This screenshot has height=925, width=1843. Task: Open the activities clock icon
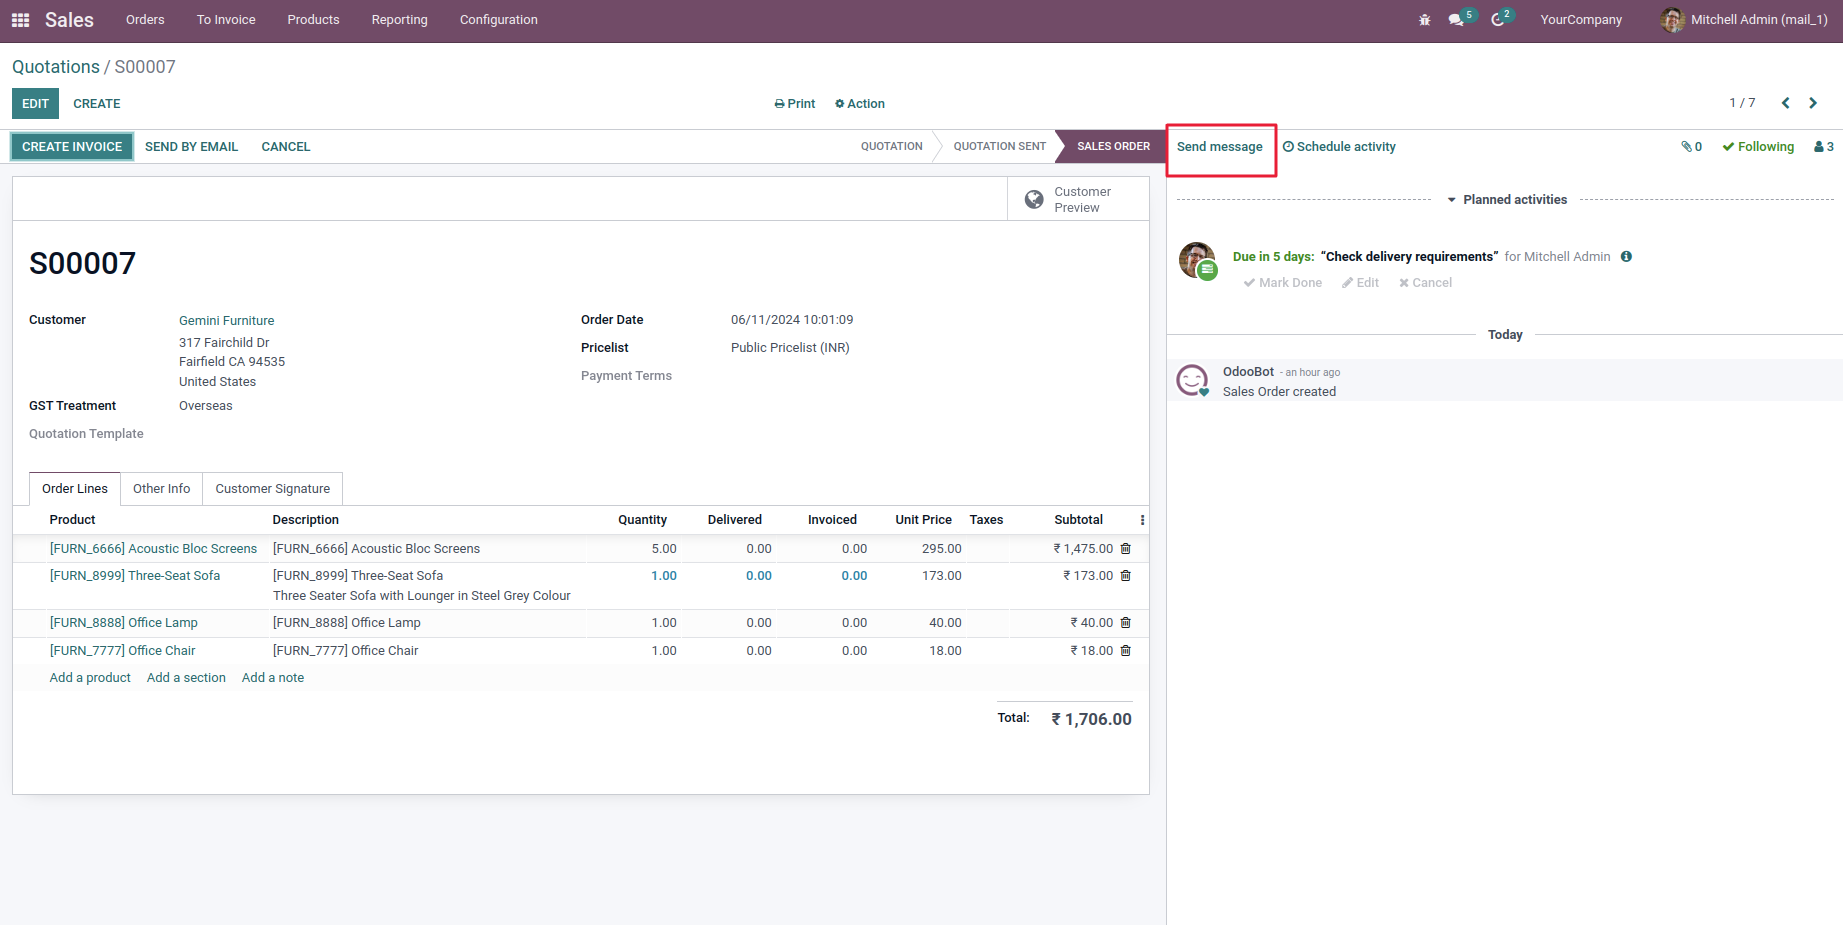coord(1498,20)
